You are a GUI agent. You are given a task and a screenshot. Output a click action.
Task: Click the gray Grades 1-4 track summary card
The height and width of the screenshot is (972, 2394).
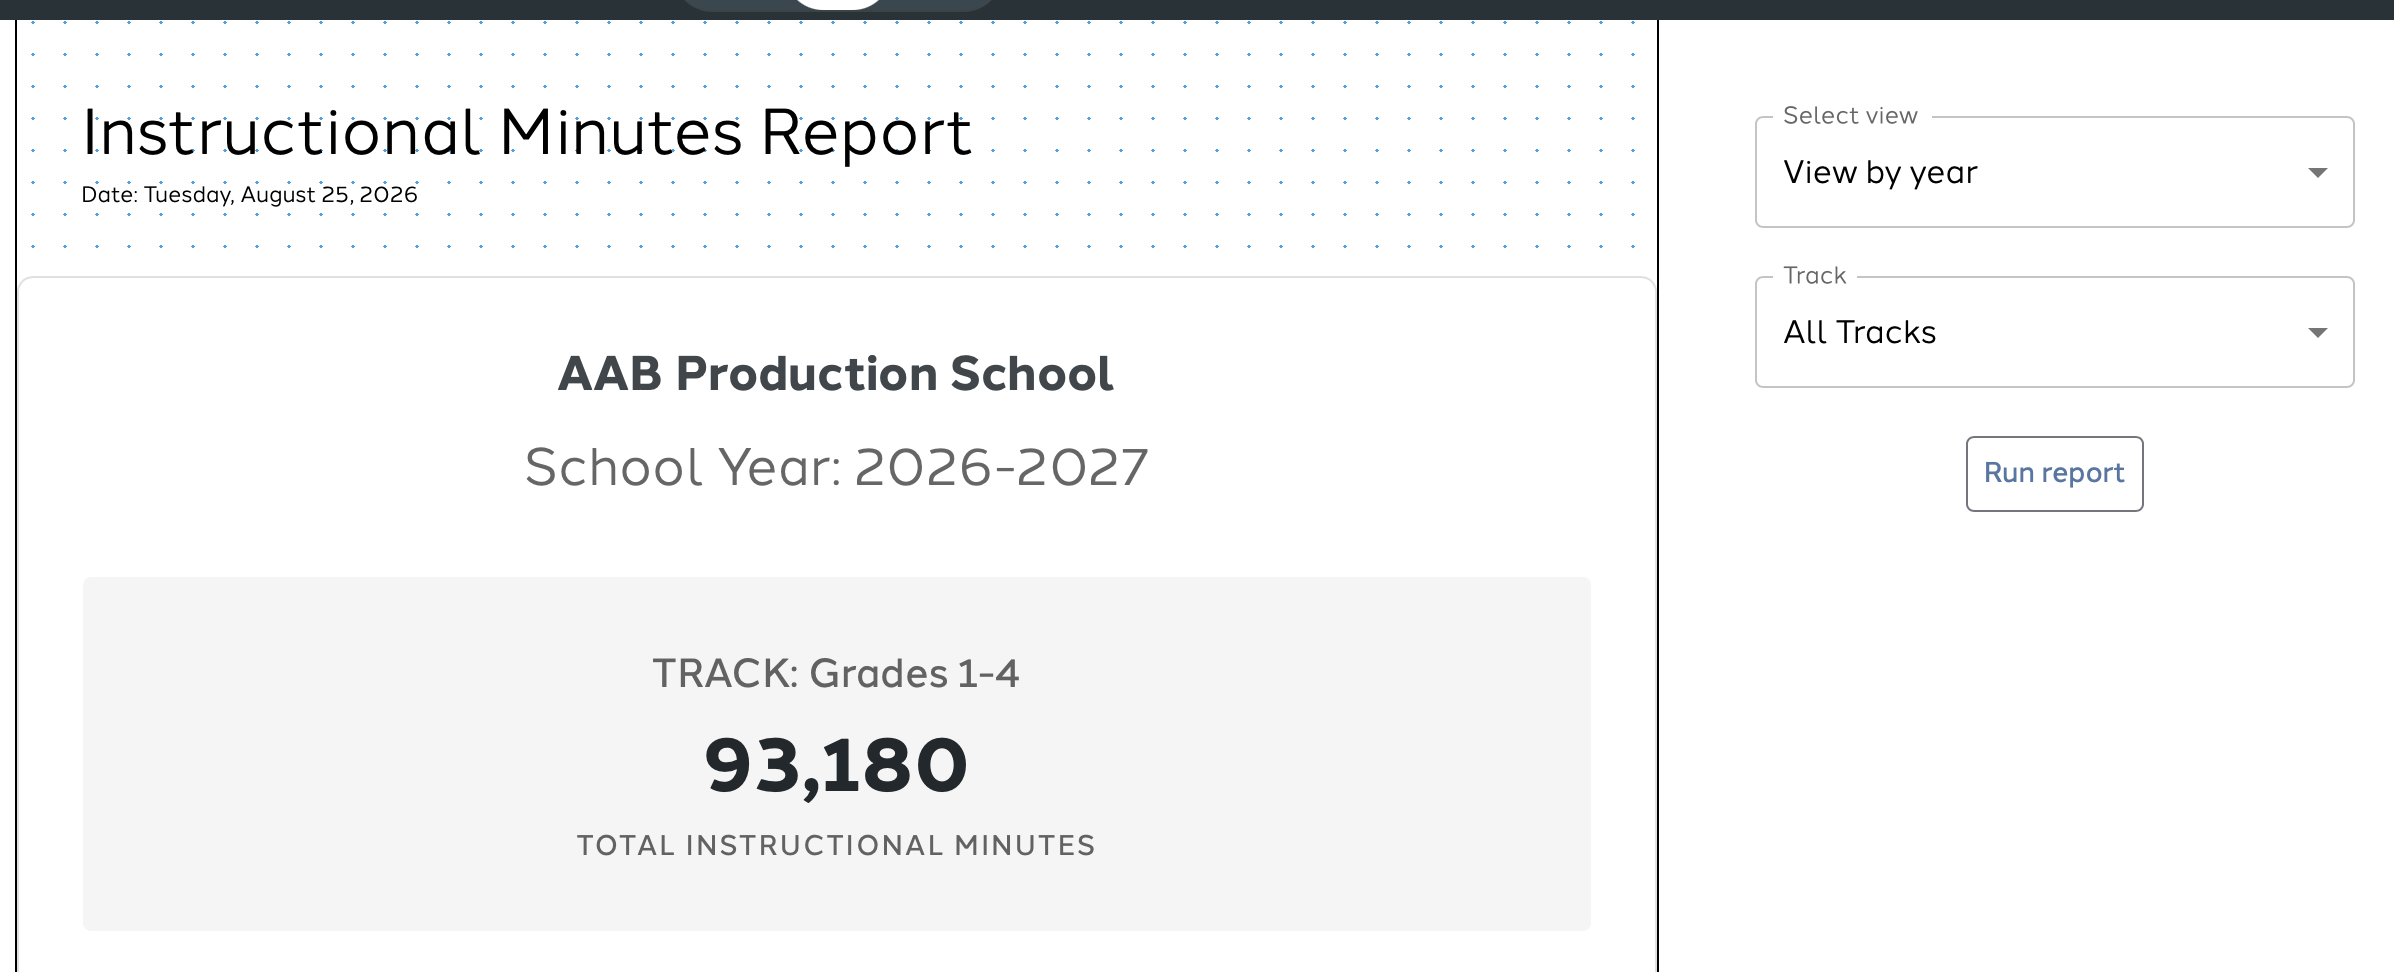pyautogui.click(x=836, y=754)
